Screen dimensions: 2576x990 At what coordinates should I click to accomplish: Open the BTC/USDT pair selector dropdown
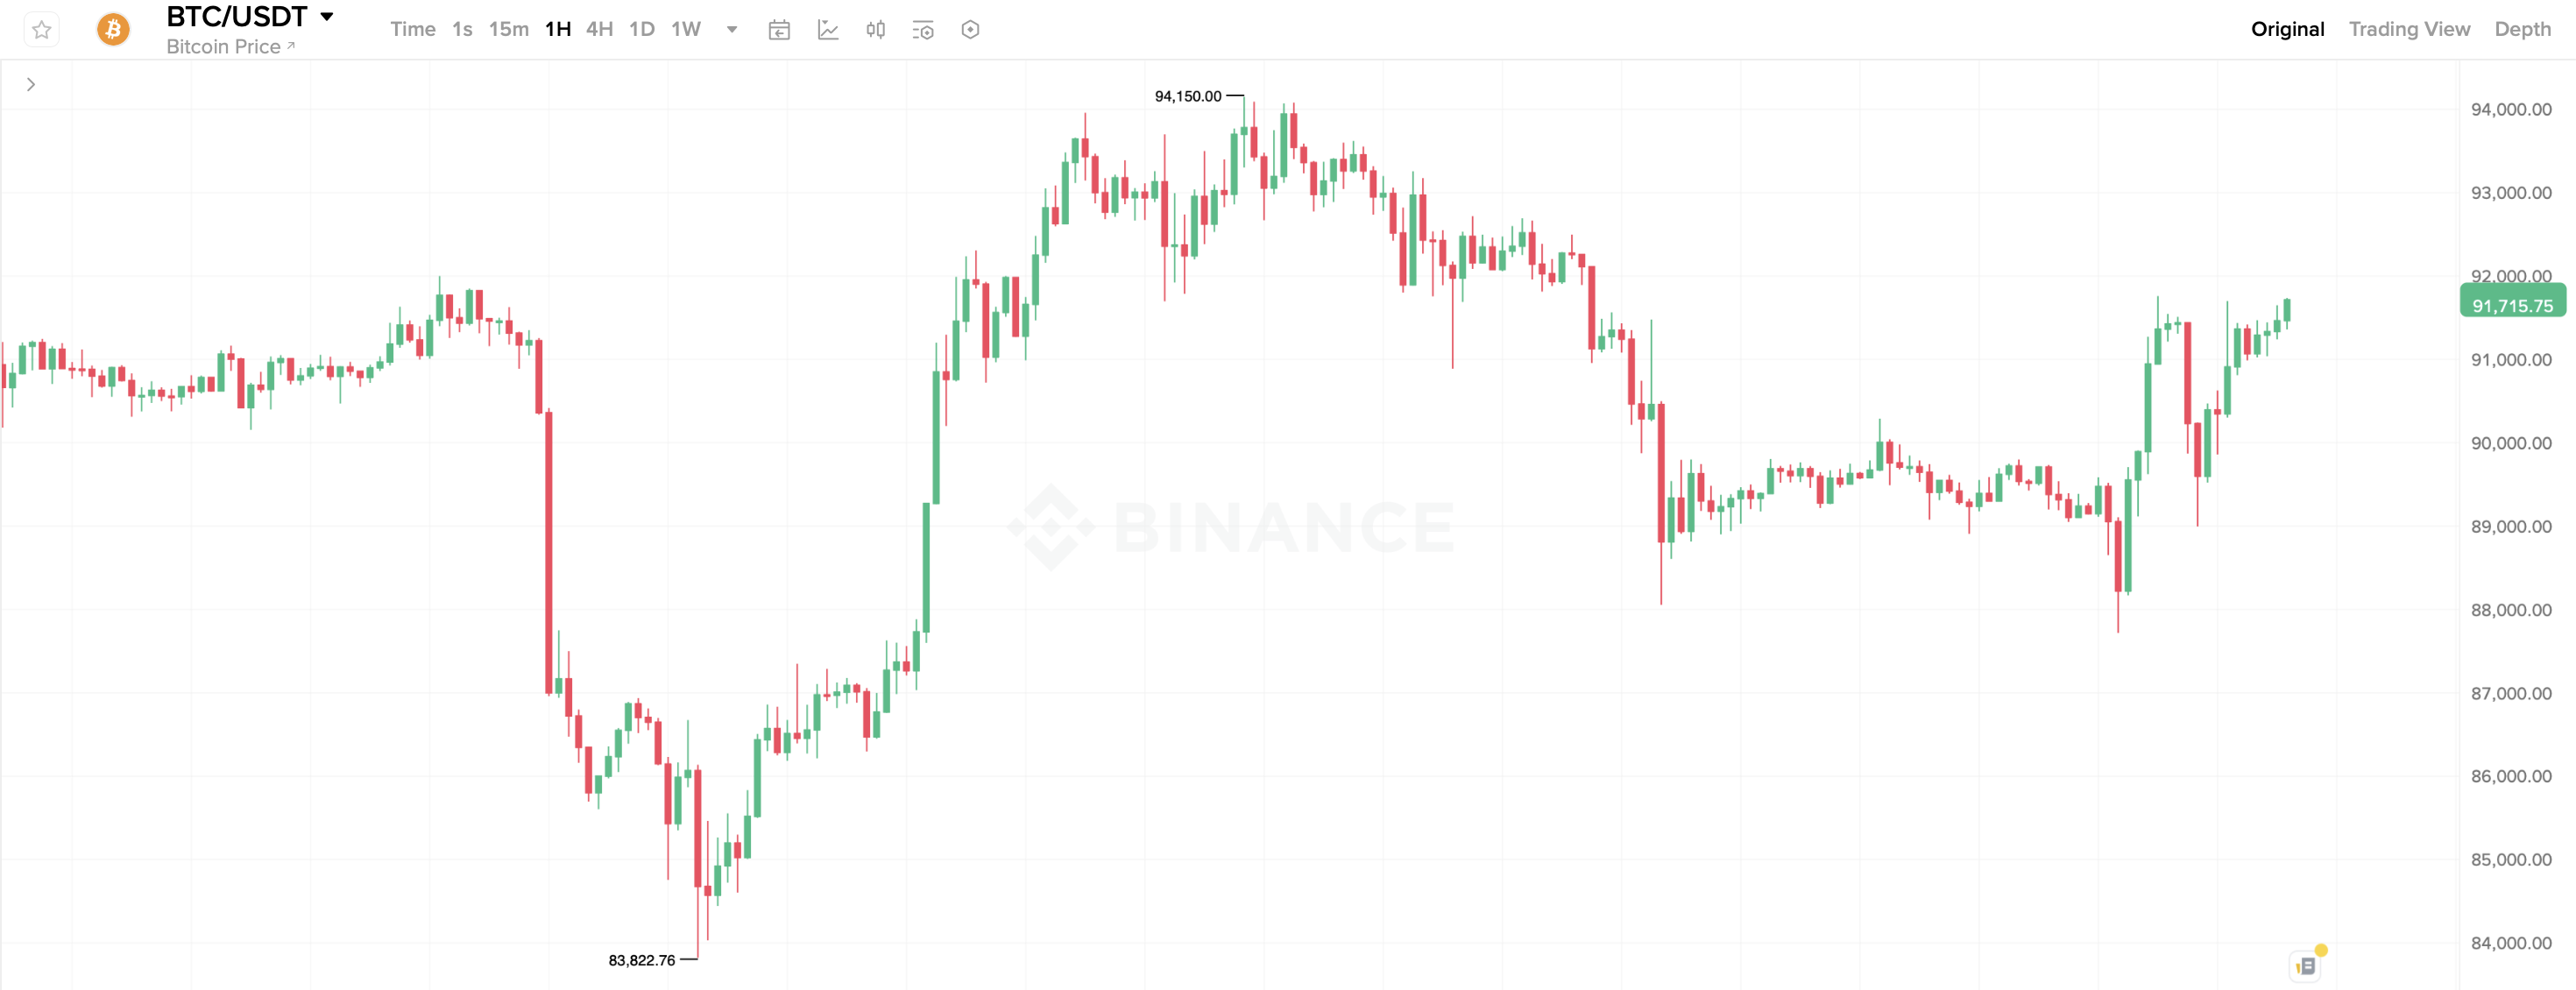(x=326, y=17)
